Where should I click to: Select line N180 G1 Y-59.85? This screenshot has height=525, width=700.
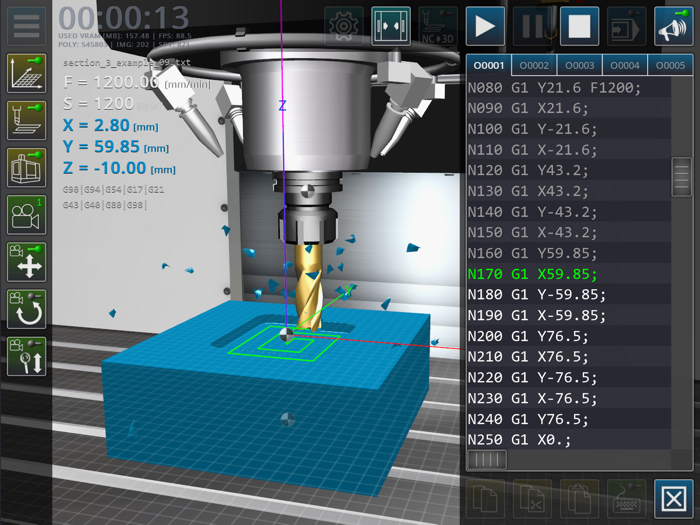click(568, 295)
